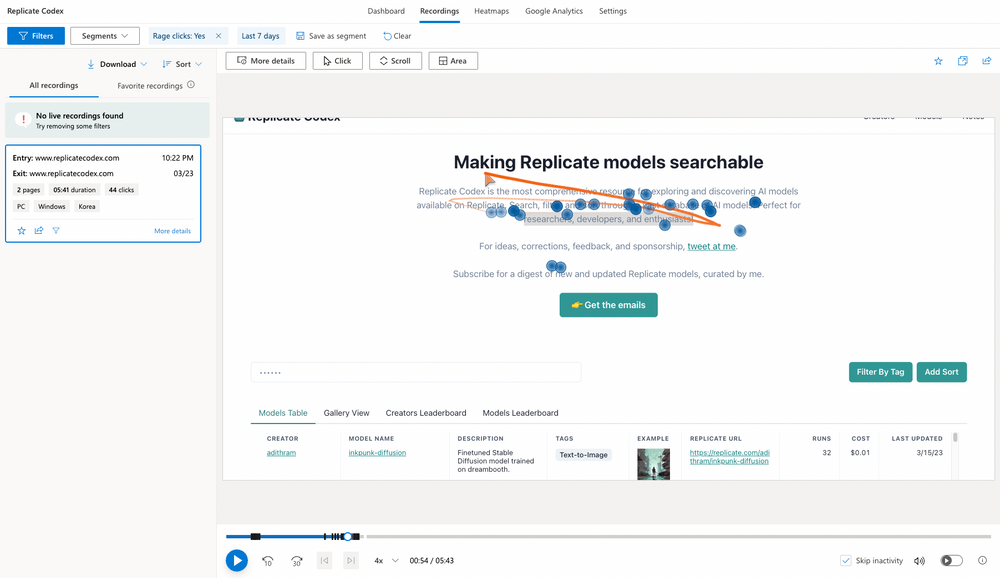1000x578 pixels.
Task: Select the Scroll heatmap button
Action: point(395,61)
